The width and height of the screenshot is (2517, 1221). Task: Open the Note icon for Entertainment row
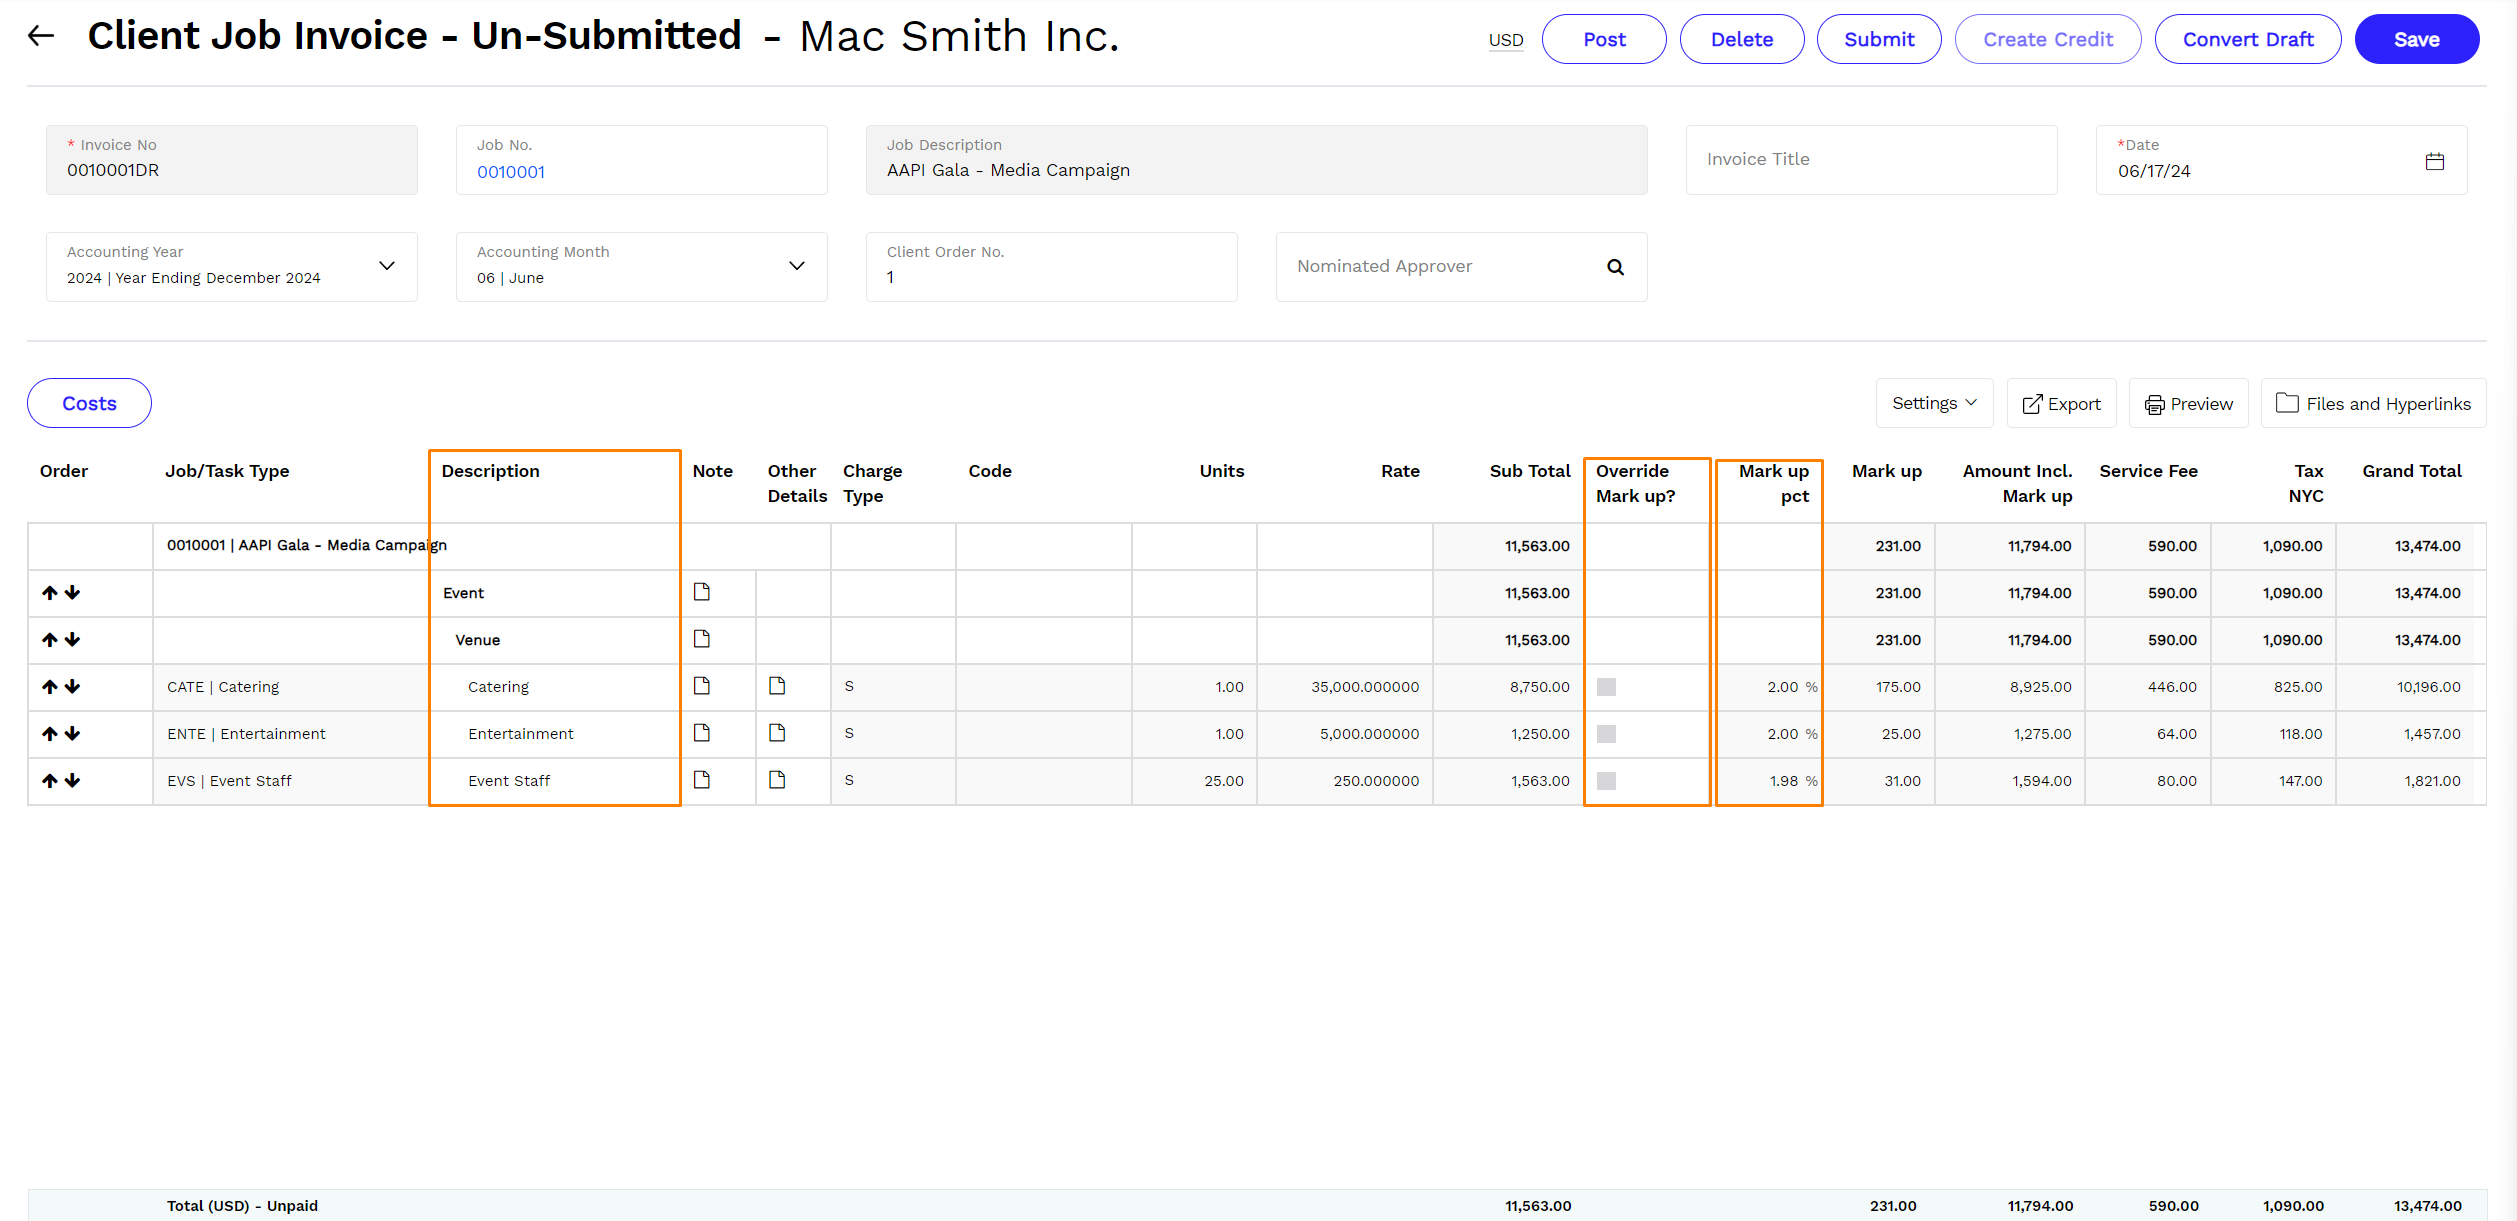click(702, 733)
